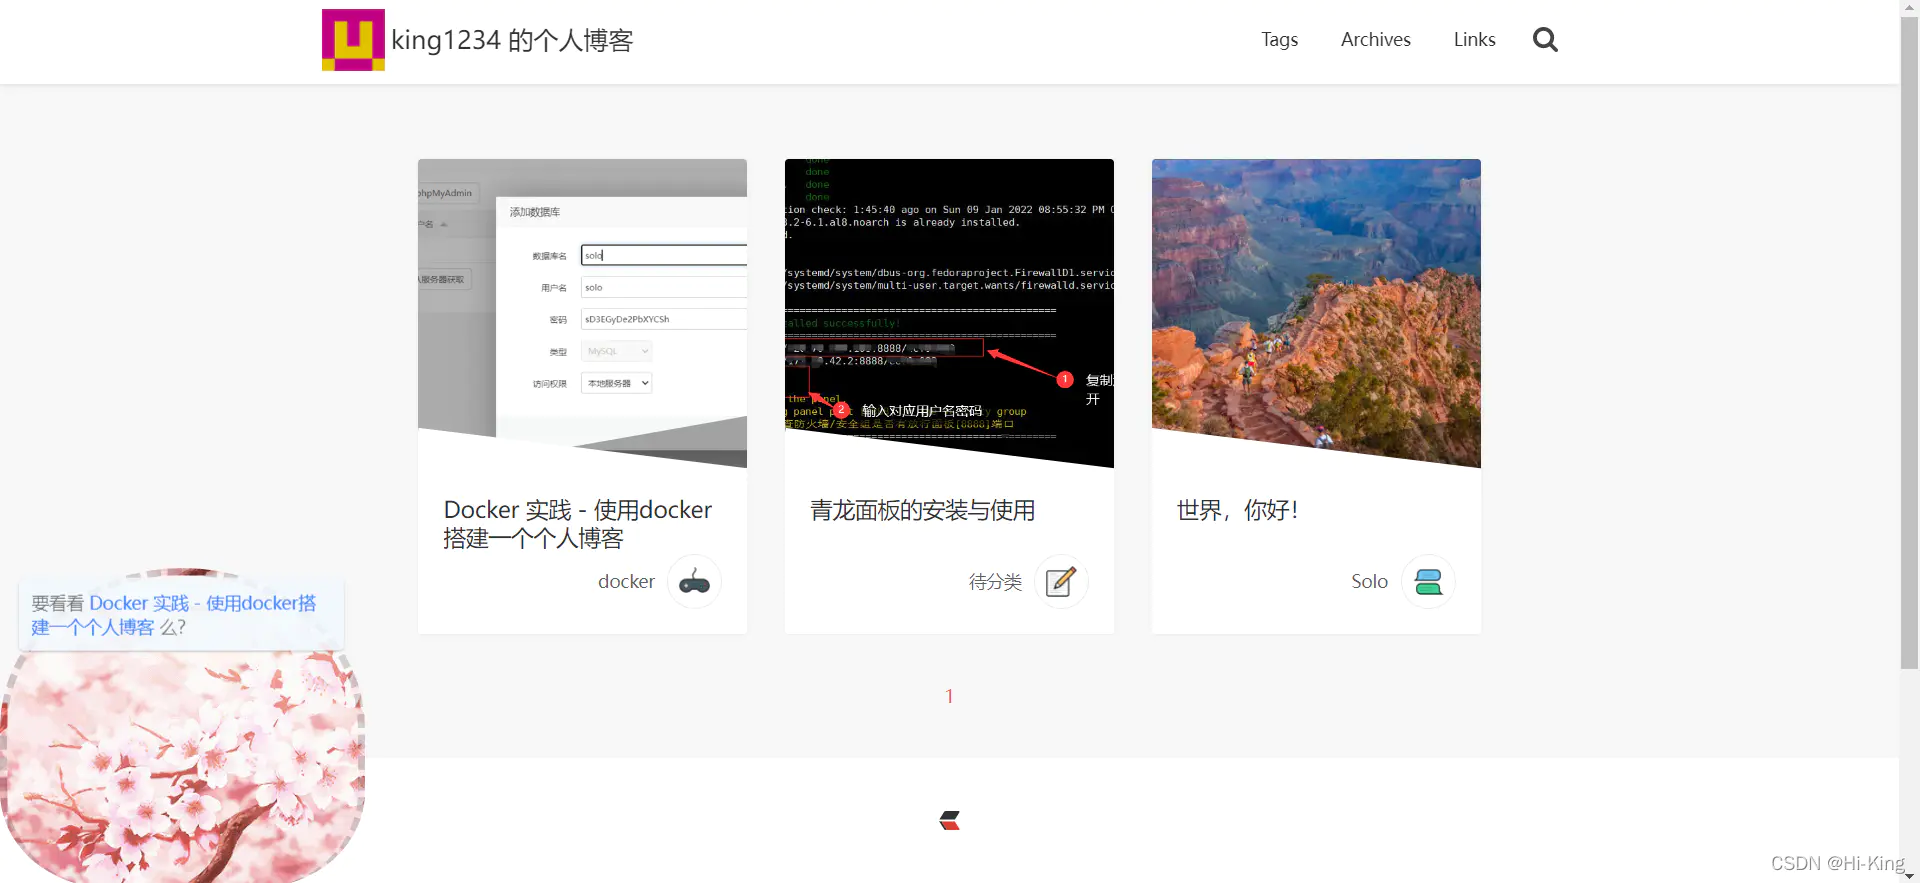Open the Archives page
Viewport: 1920px width, 883px height.
click(1375, 40)
